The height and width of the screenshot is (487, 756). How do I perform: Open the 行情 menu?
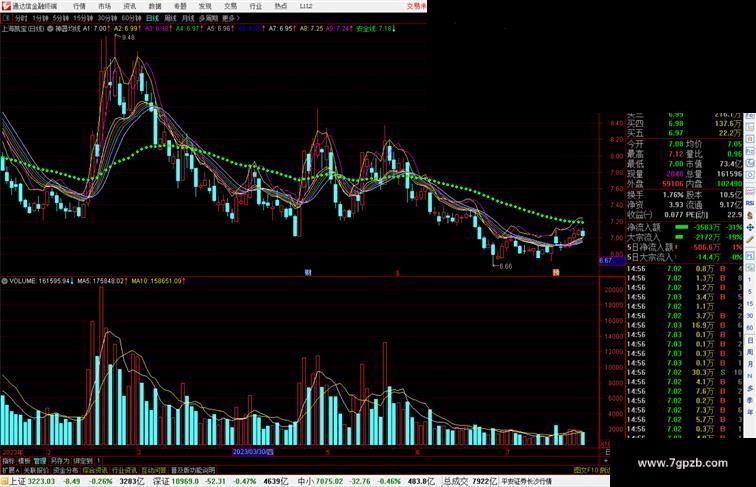click(79, 6)
